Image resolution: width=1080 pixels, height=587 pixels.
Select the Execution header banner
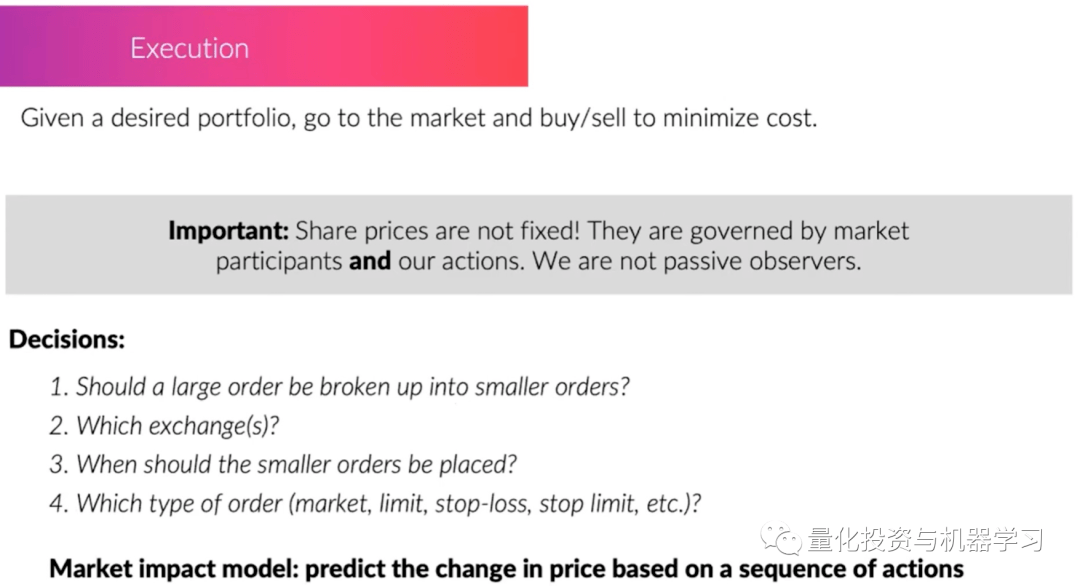[x=264, y=47]
